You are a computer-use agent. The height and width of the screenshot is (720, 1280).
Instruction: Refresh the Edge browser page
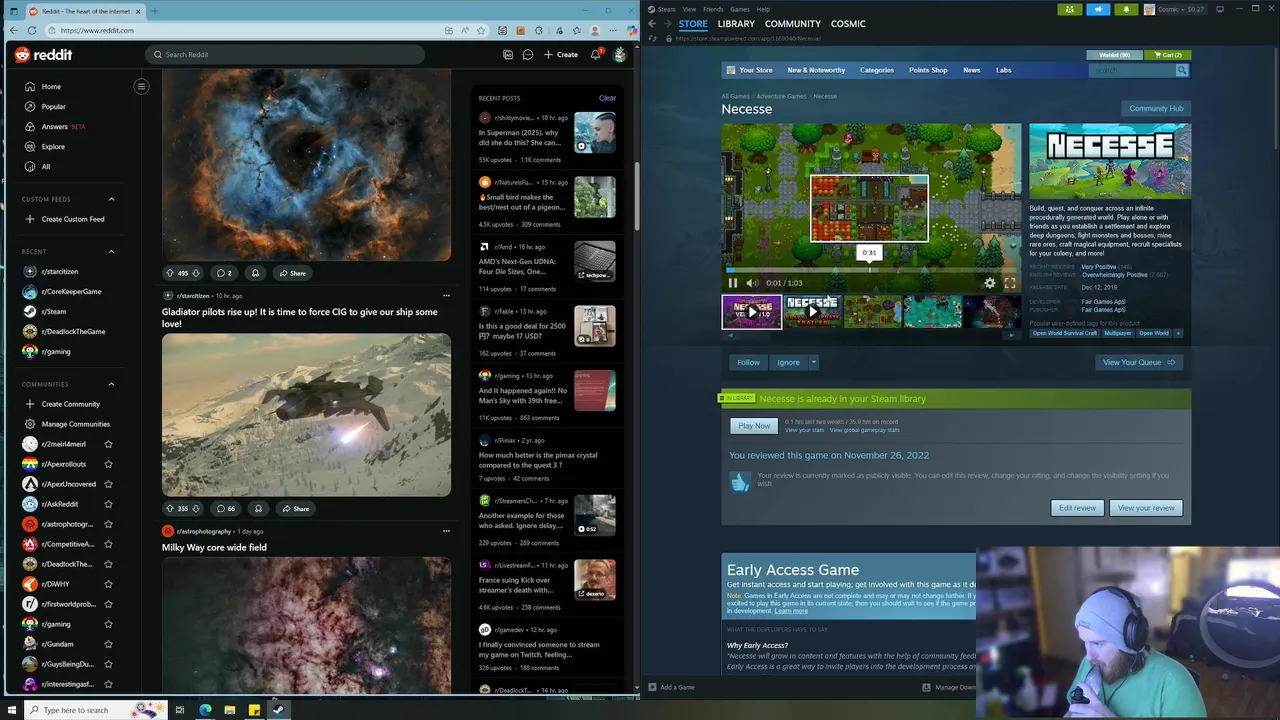31,31
